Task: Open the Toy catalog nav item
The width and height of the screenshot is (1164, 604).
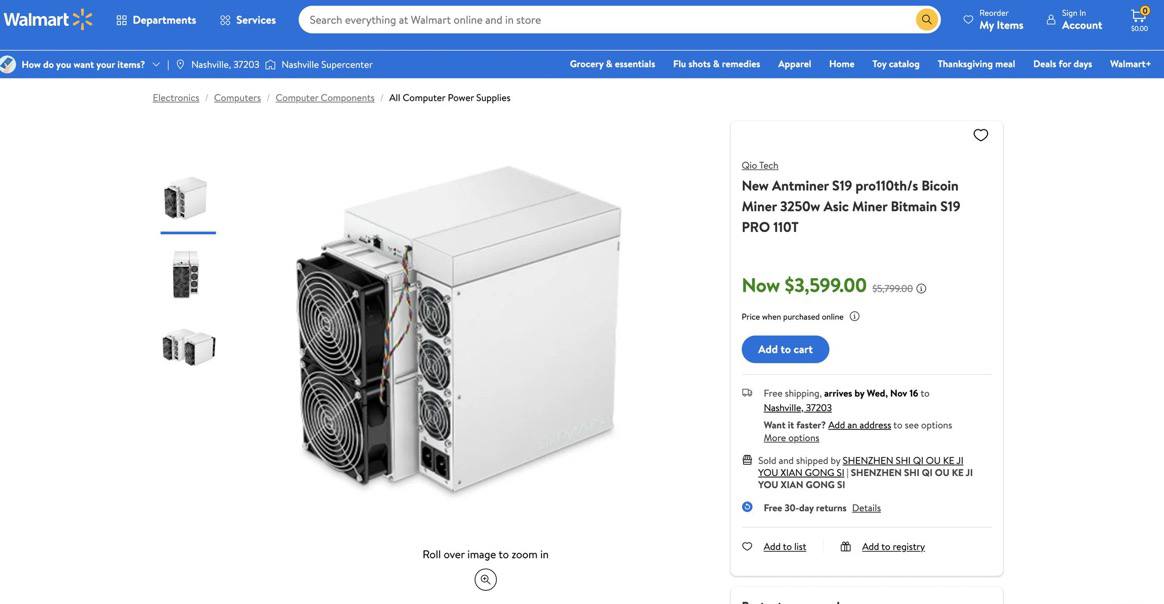Action: coord(895,64)
